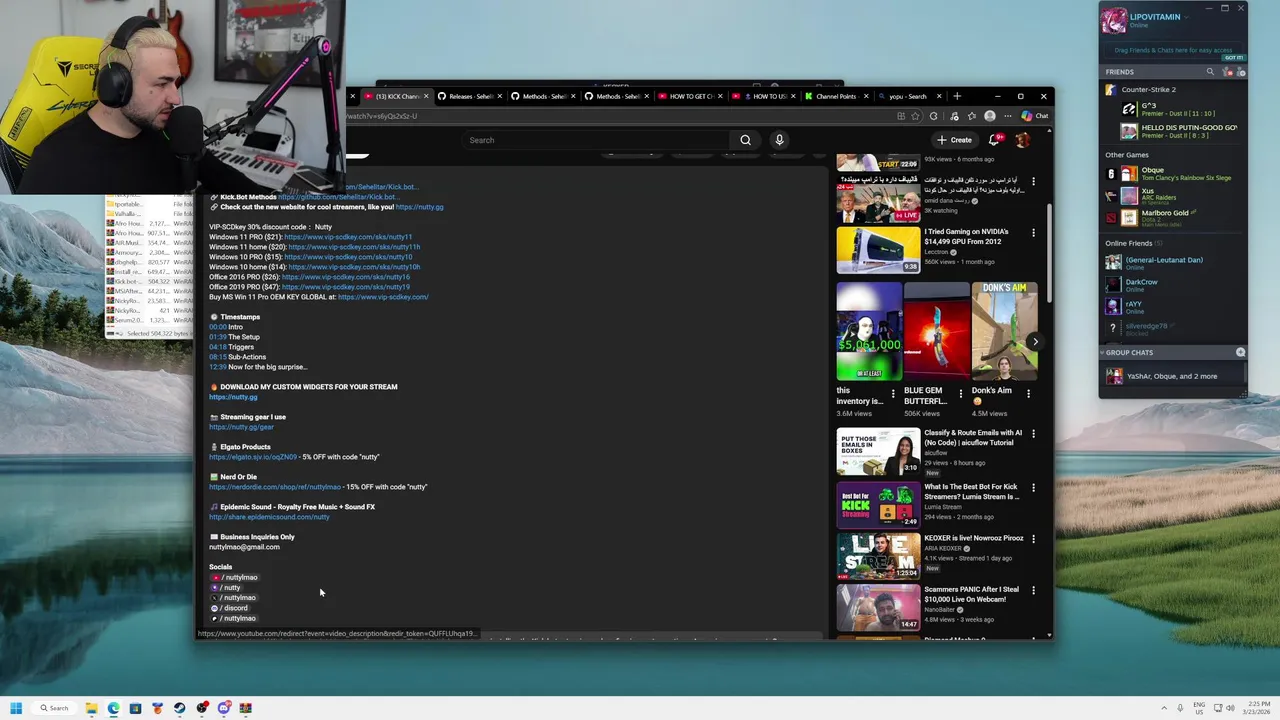Click the Windows taskbar Search box
1280x720 pixels.
coord(53,708)
